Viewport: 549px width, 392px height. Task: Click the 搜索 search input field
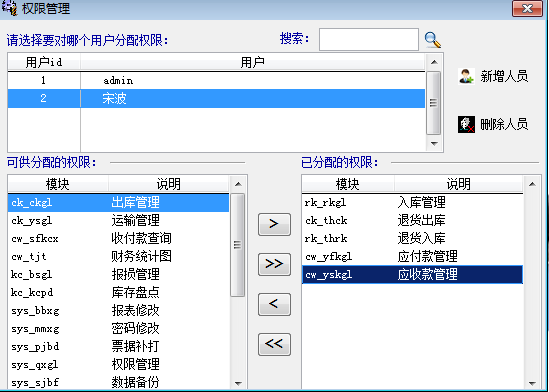click(x=369, y=40)
